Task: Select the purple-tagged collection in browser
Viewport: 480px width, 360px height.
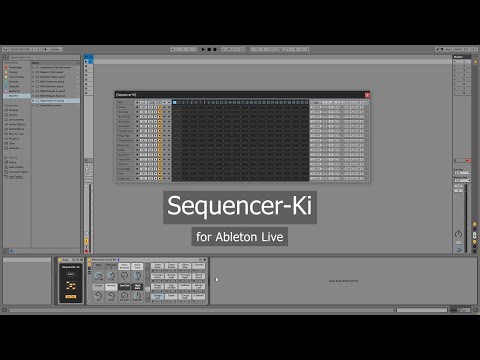Action: [x=13, y=91]
